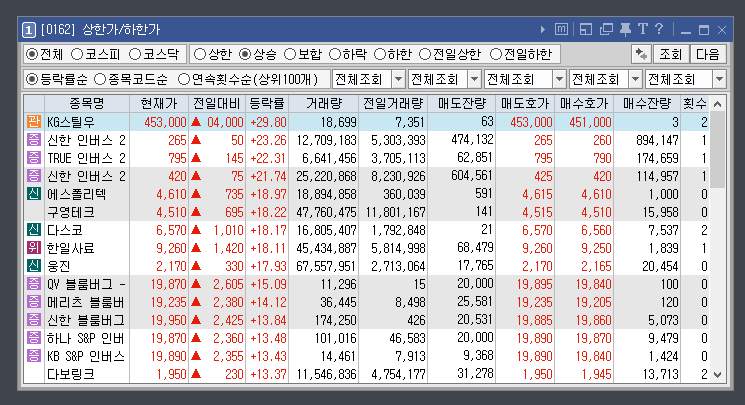
Task: Select the 전체 market radio button
Action: click(x=32, y=54)
